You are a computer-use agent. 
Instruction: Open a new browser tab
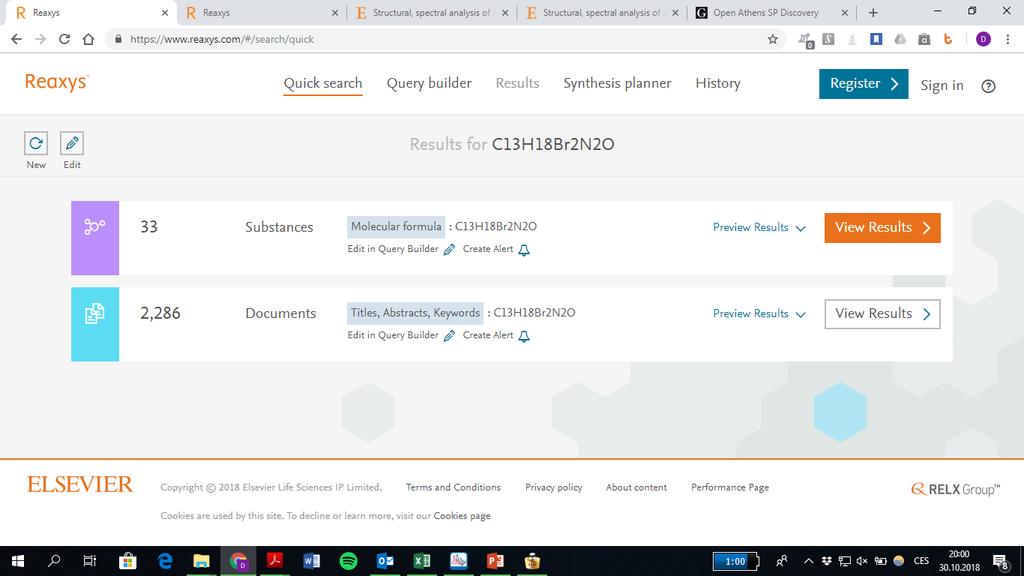(x=873, y=12)
